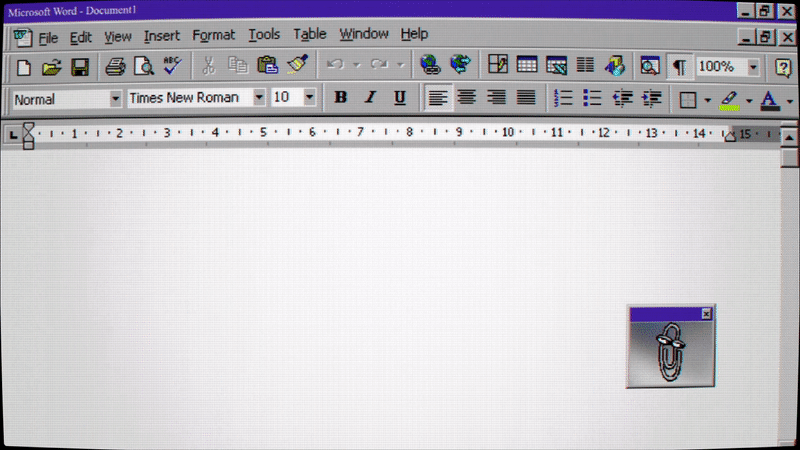Open the Help menu
This screenshot has width=800, height=450.
pos(414,34)
